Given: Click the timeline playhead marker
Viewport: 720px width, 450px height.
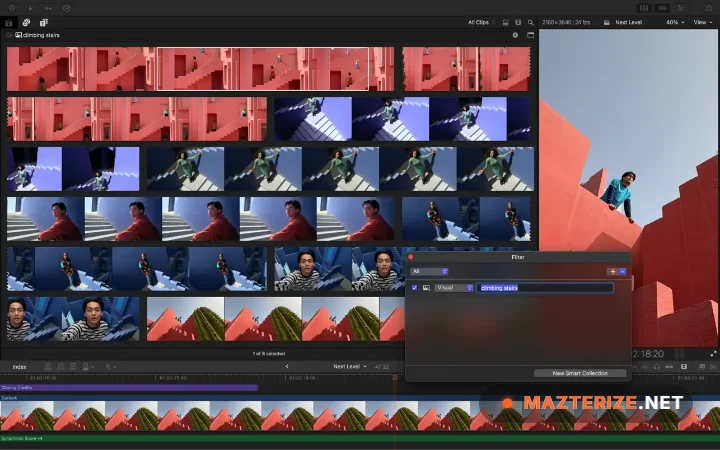Looking at the screenshot, I should pyautogui.click(x=395, y=377).
